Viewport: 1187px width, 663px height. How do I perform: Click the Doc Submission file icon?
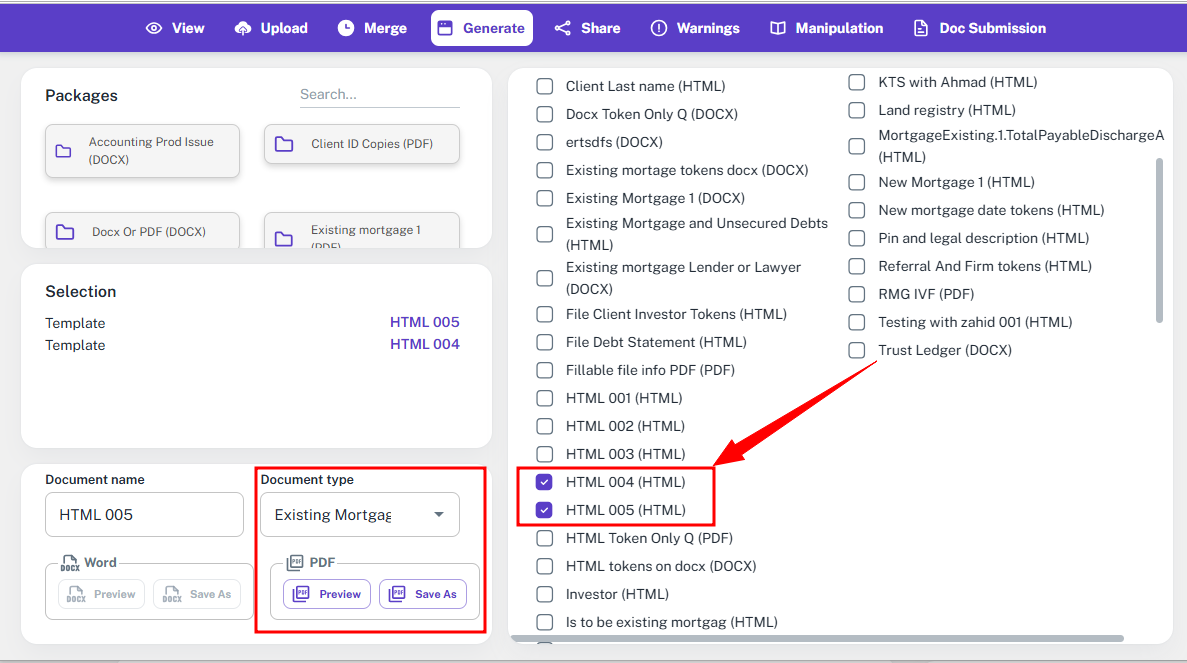pyautogui.click(x=921, y=28)
